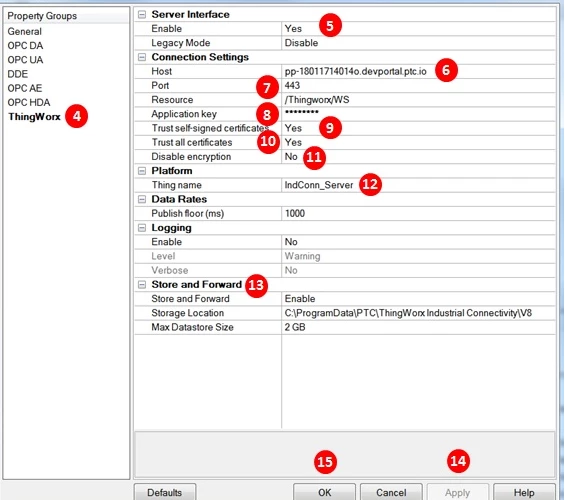Edit the Port value 443
565x500 pixels.
point(418,85)
